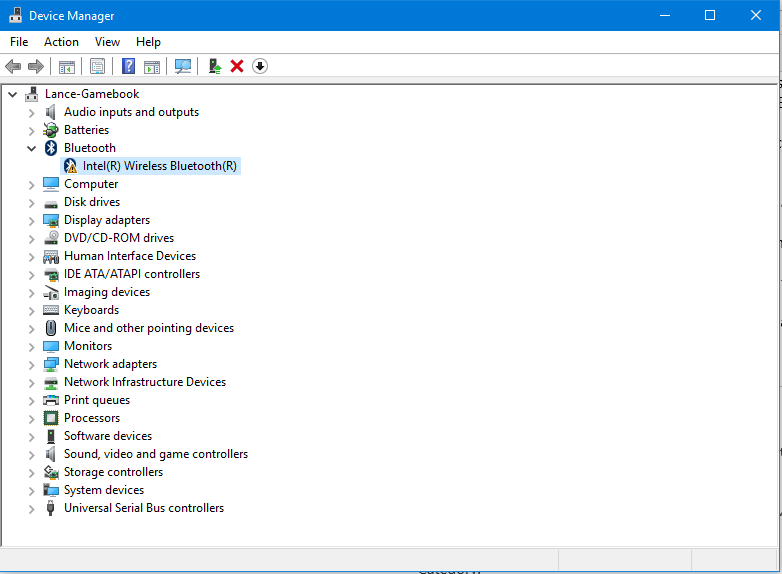
Task: Click the Print queues printer icon
Action: click(51, 400)
